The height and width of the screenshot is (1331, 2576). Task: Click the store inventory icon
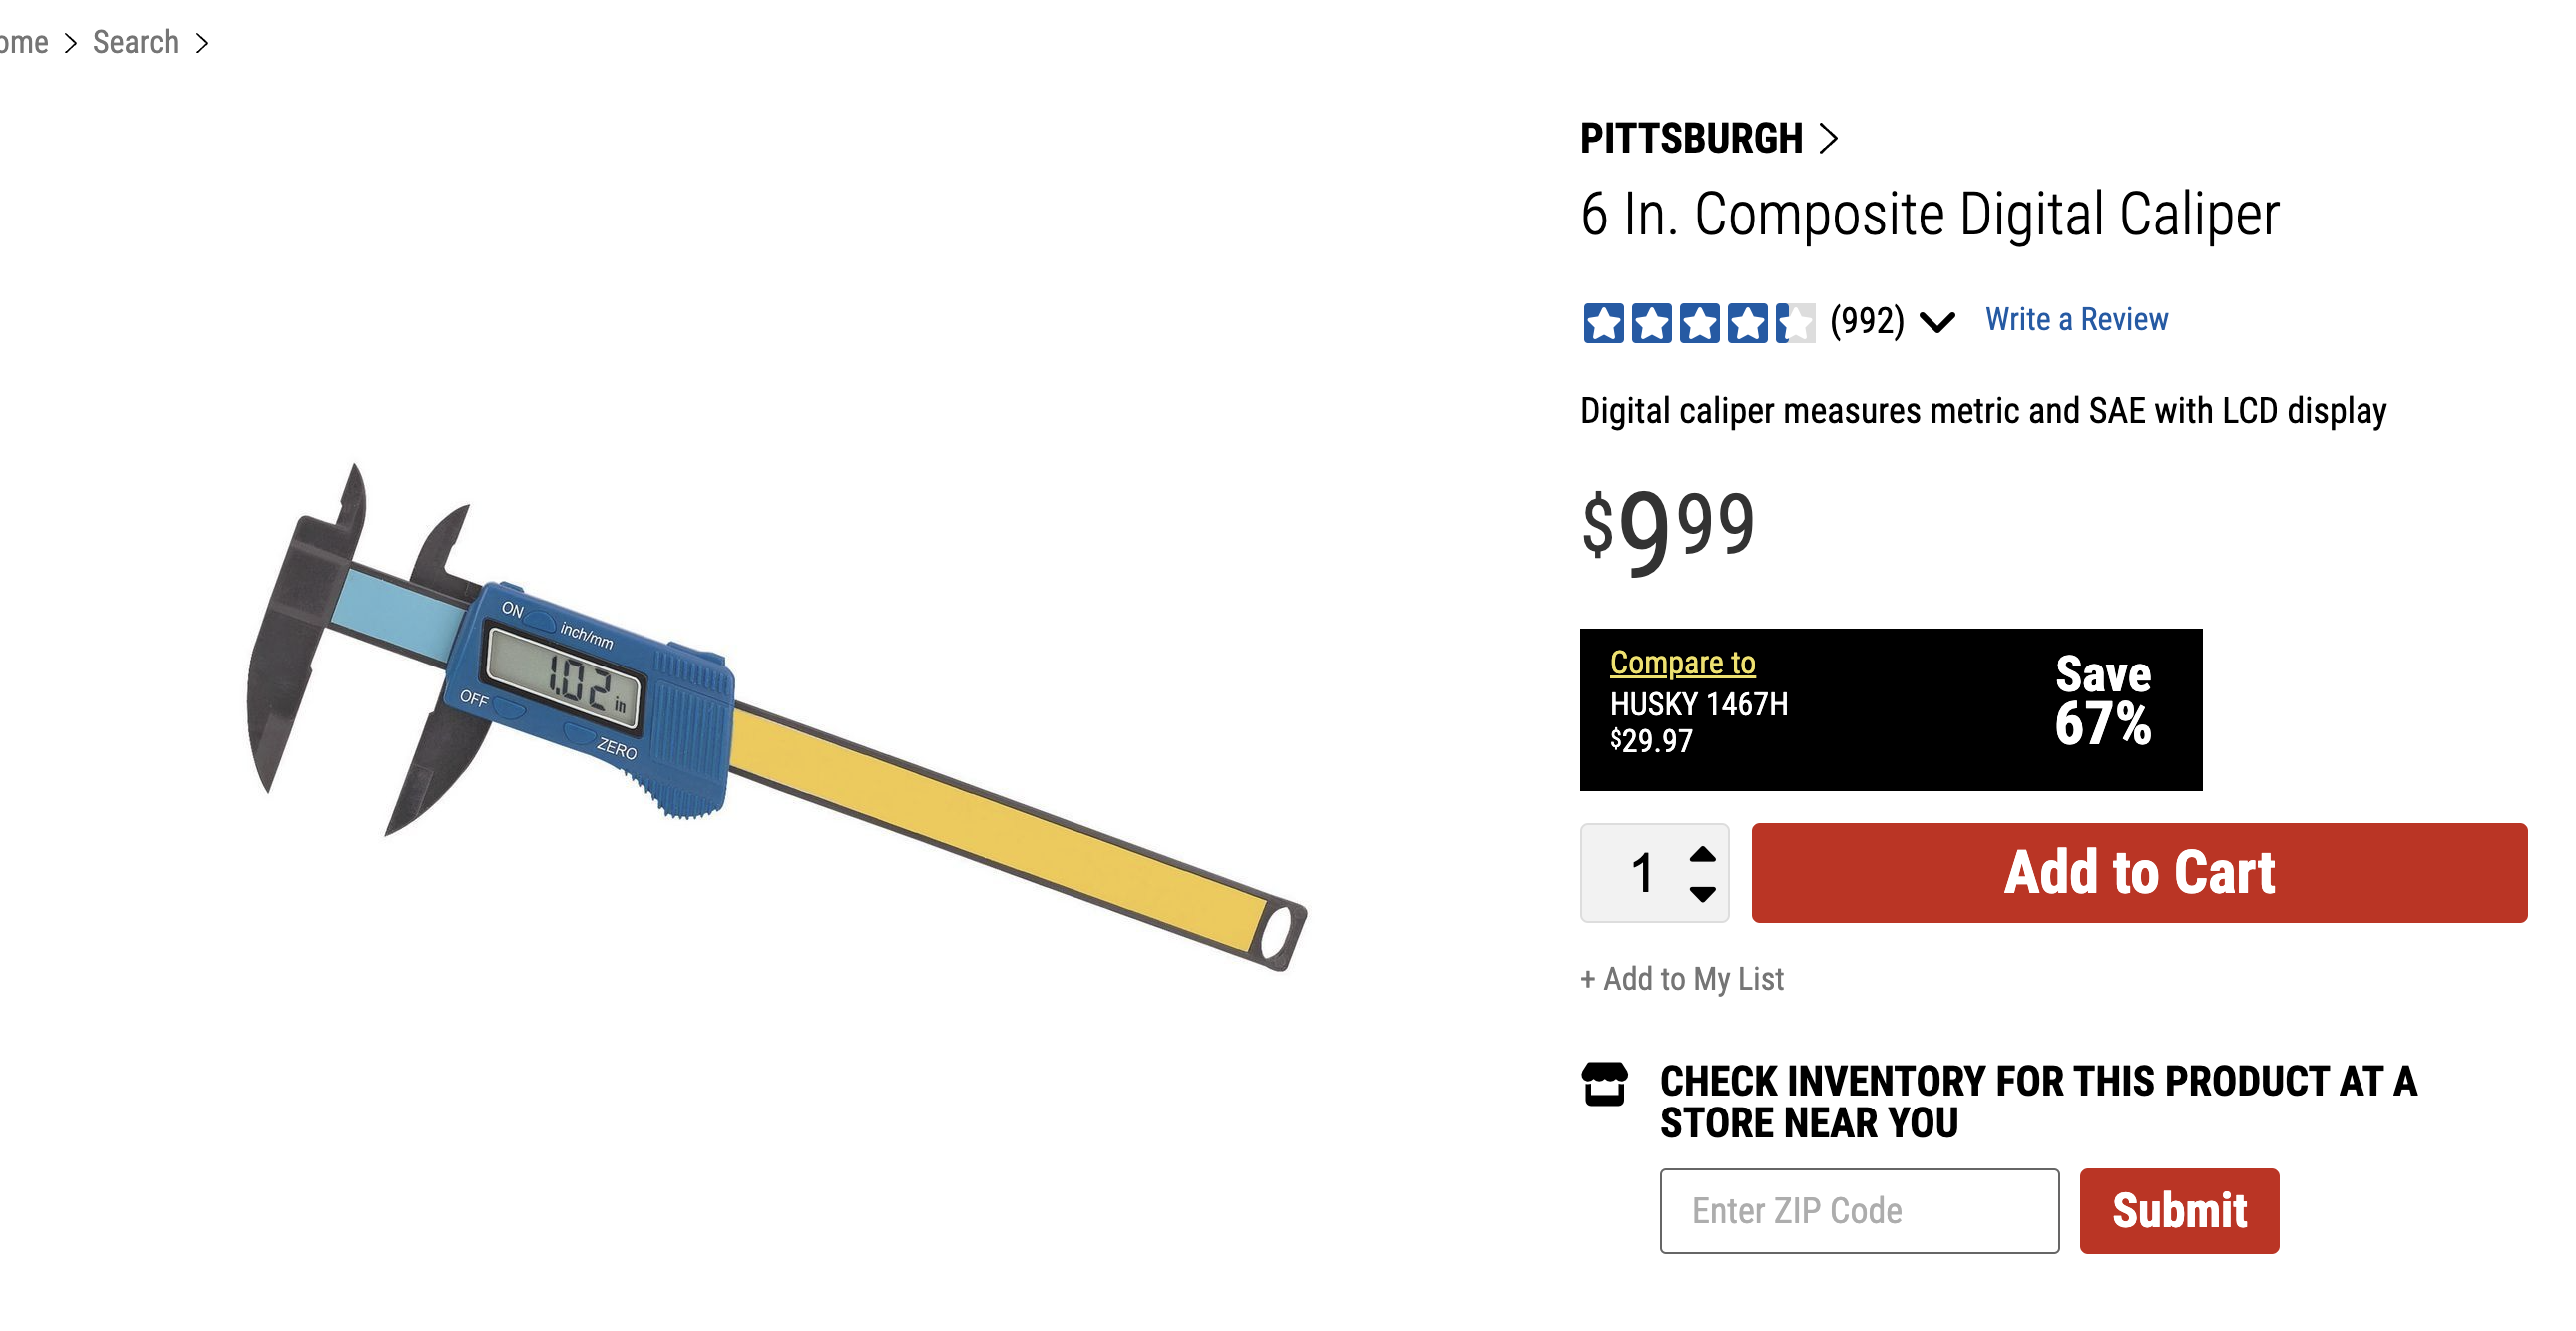(1603, 1084)
